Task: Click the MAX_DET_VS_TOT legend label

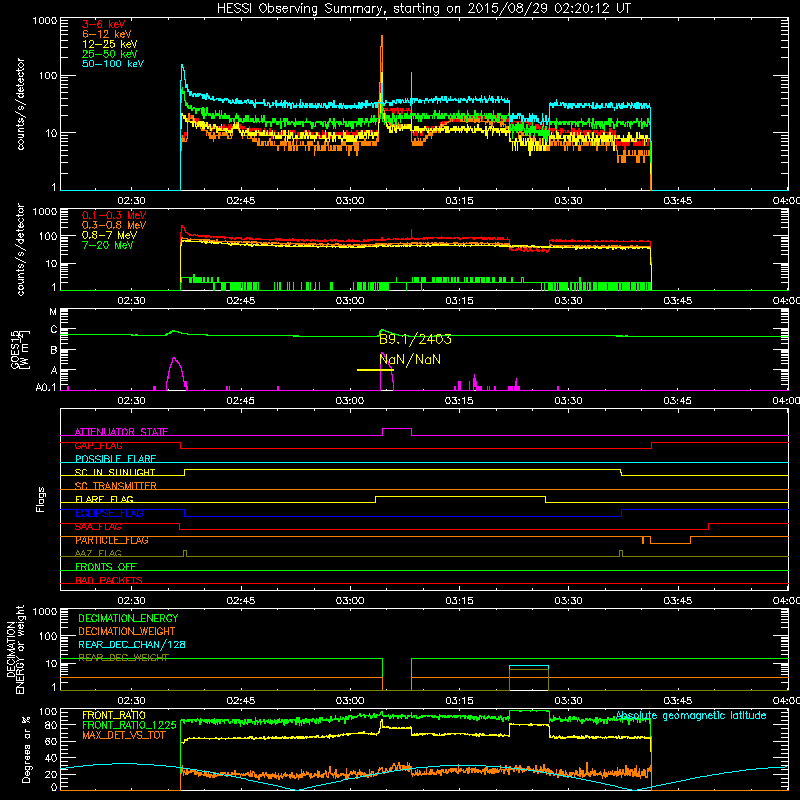Action: (x=123, y=735)
